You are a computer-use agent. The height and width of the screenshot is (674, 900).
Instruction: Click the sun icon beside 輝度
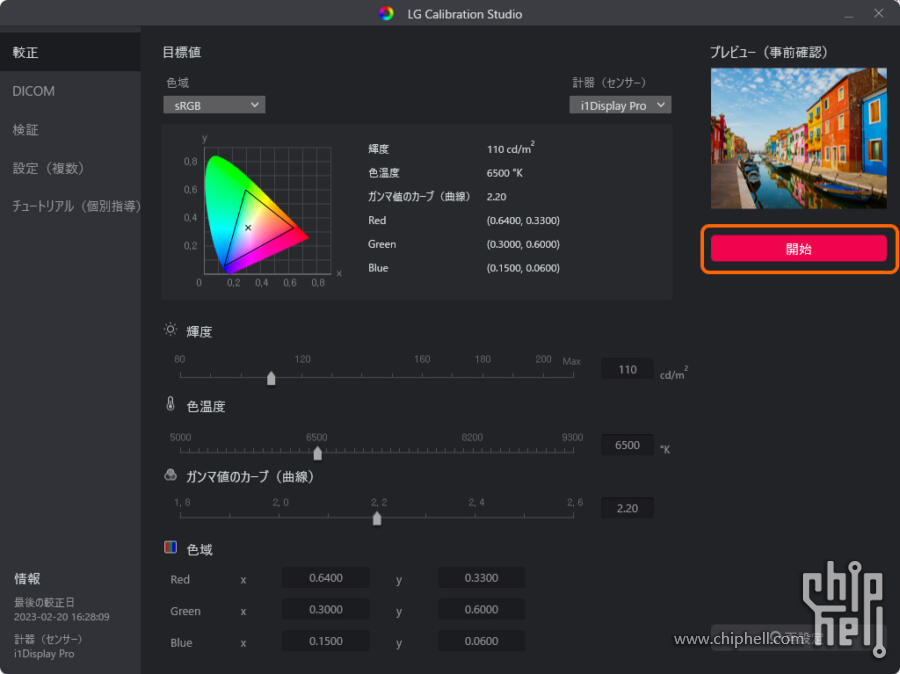click(x=170, y=330)
